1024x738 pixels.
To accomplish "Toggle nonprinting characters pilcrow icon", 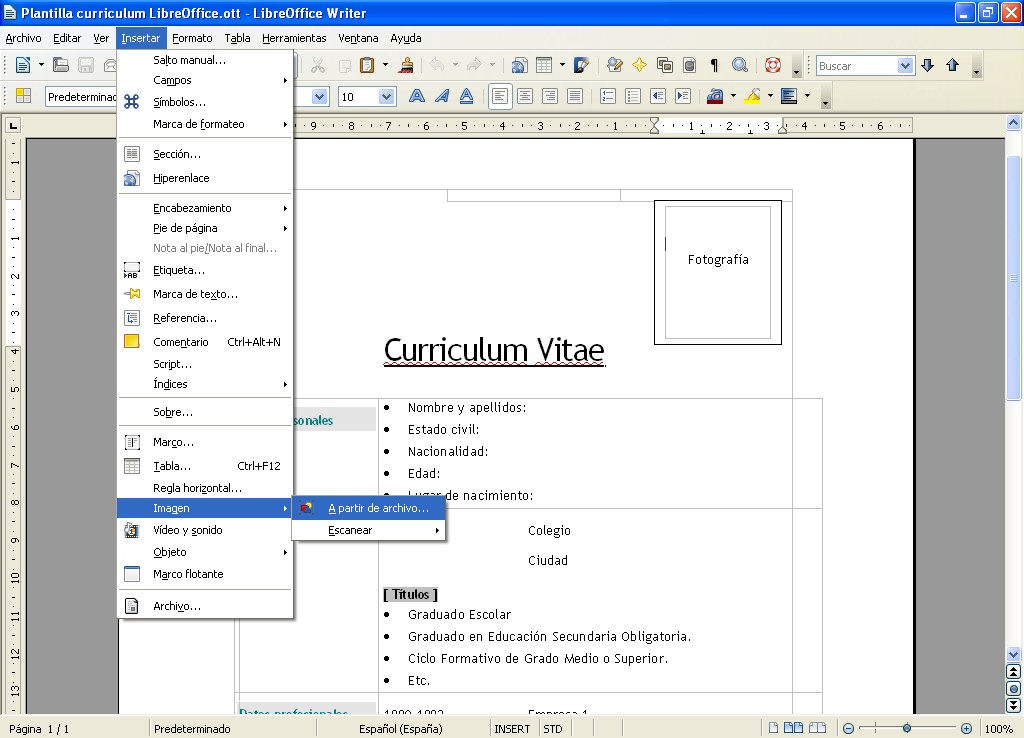I will click(714, 65).
